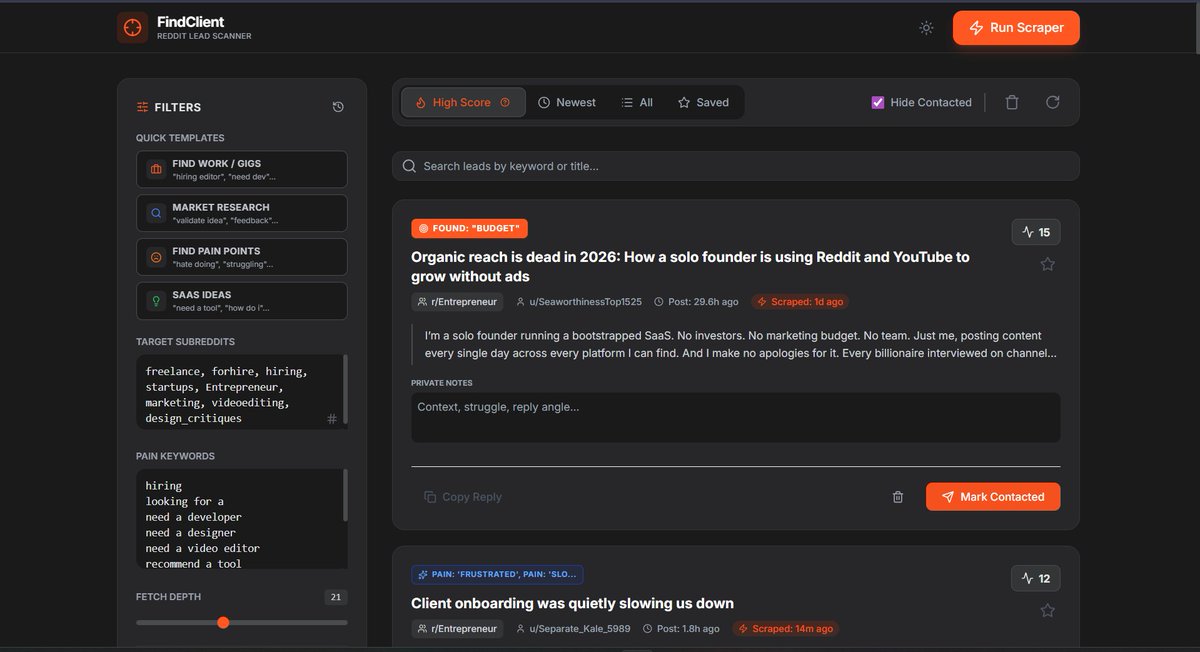Uncheck the Hide Contacted checkbox
1200x652 pixels.
[x=878, y=102]
